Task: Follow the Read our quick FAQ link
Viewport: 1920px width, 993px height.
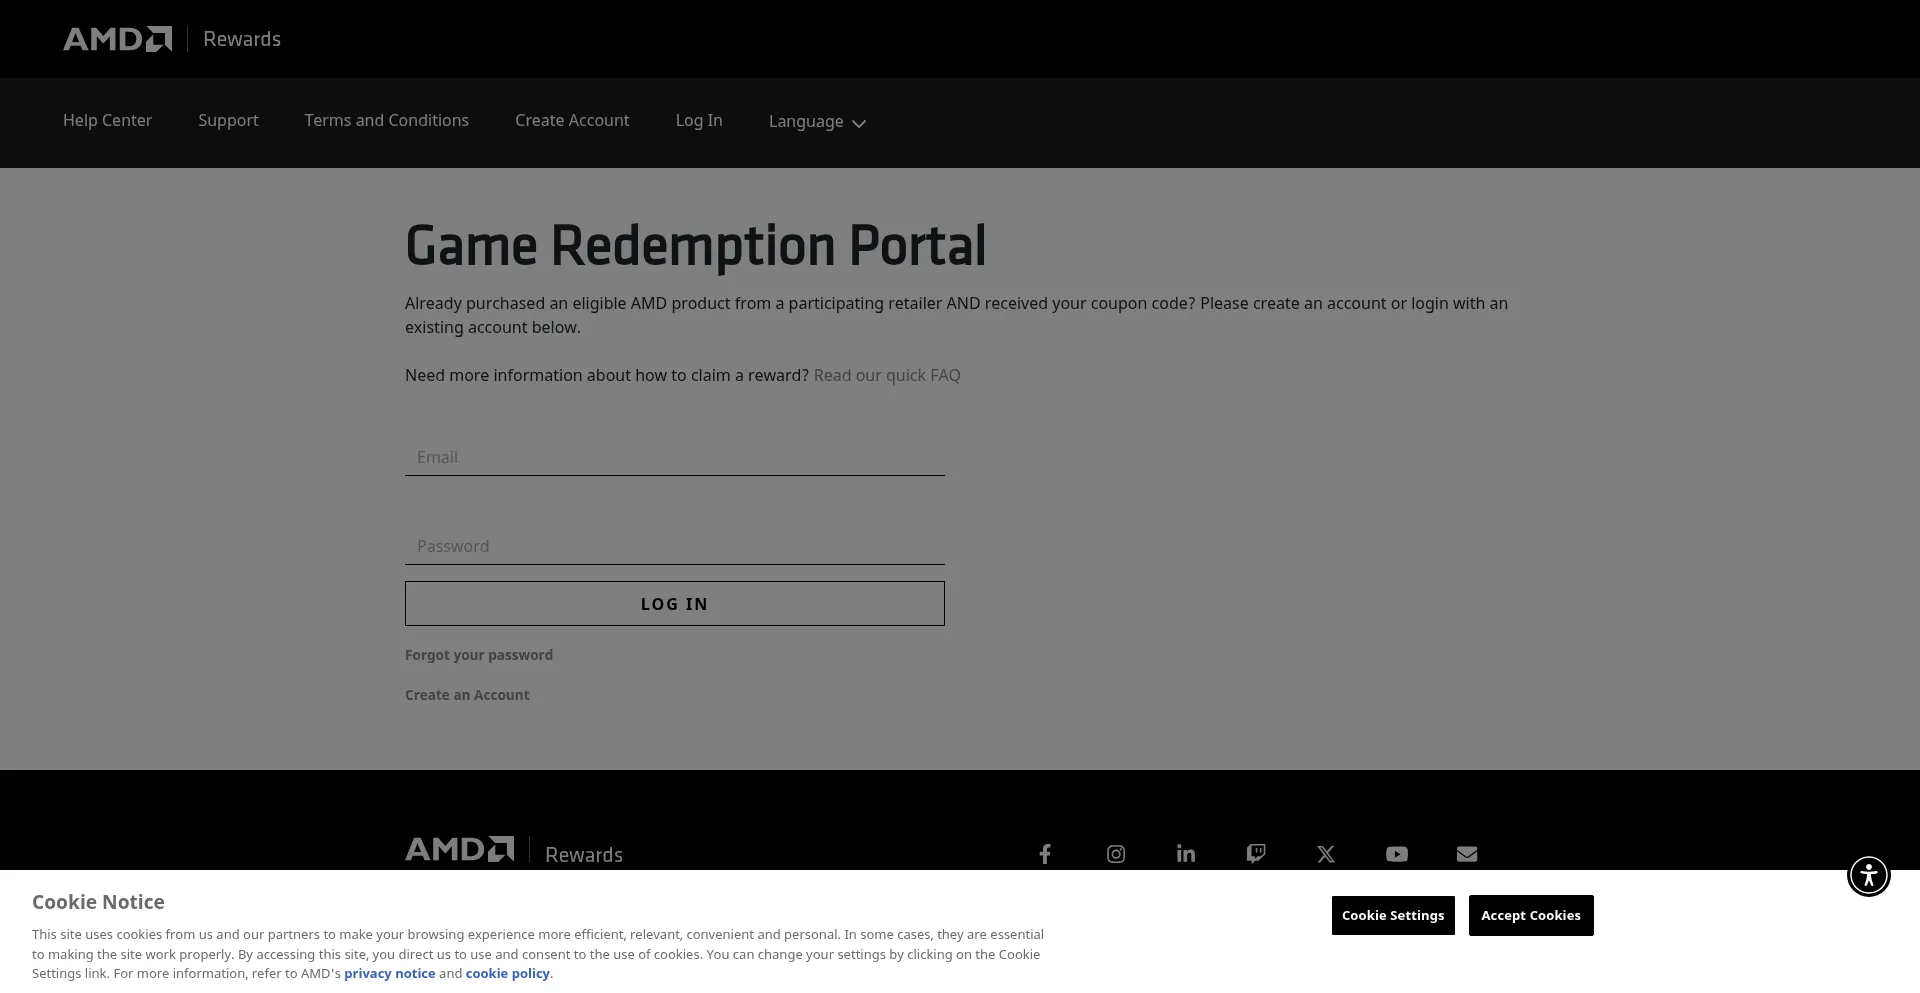Action: point(887,375)
